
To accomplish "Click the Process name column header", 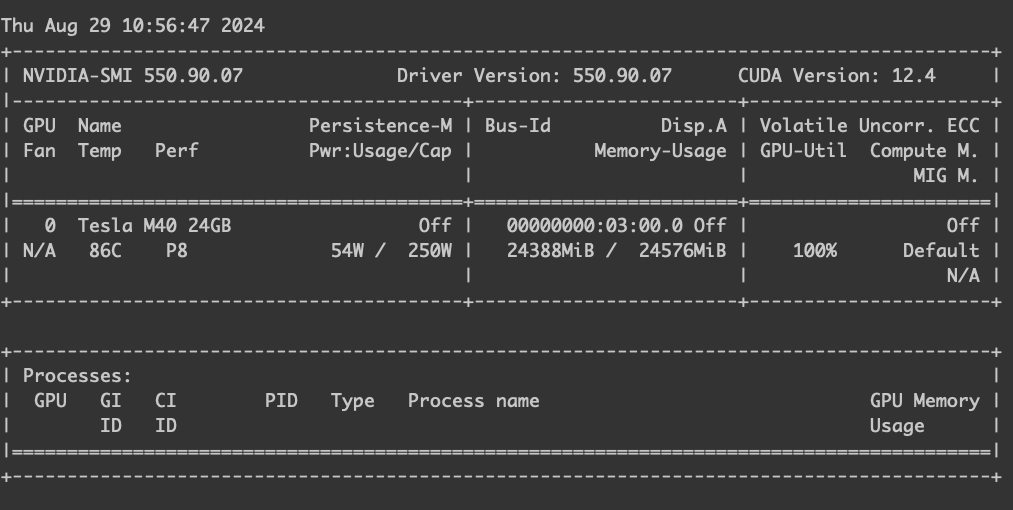I will coord(474,401).
